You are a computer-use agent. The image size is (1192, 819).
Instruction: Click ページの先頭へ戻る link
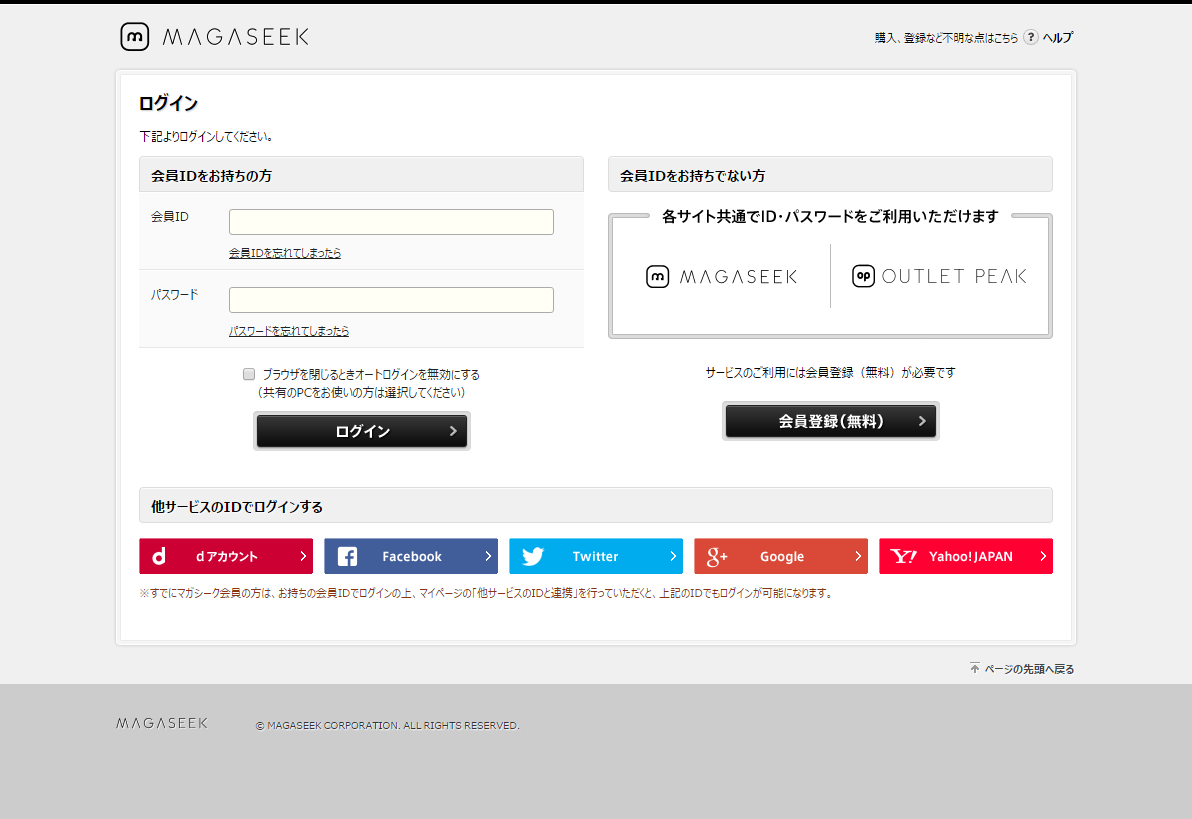(1029, 669)
